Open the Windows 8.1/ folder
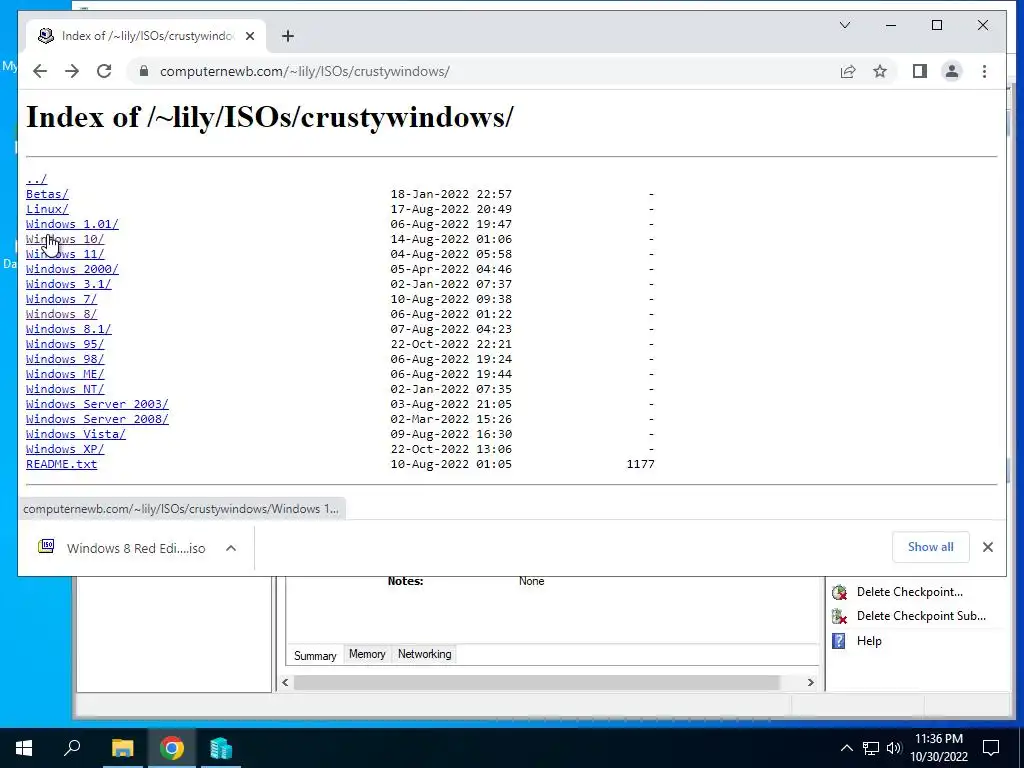The image size is (1024, 768). (69, 329)
